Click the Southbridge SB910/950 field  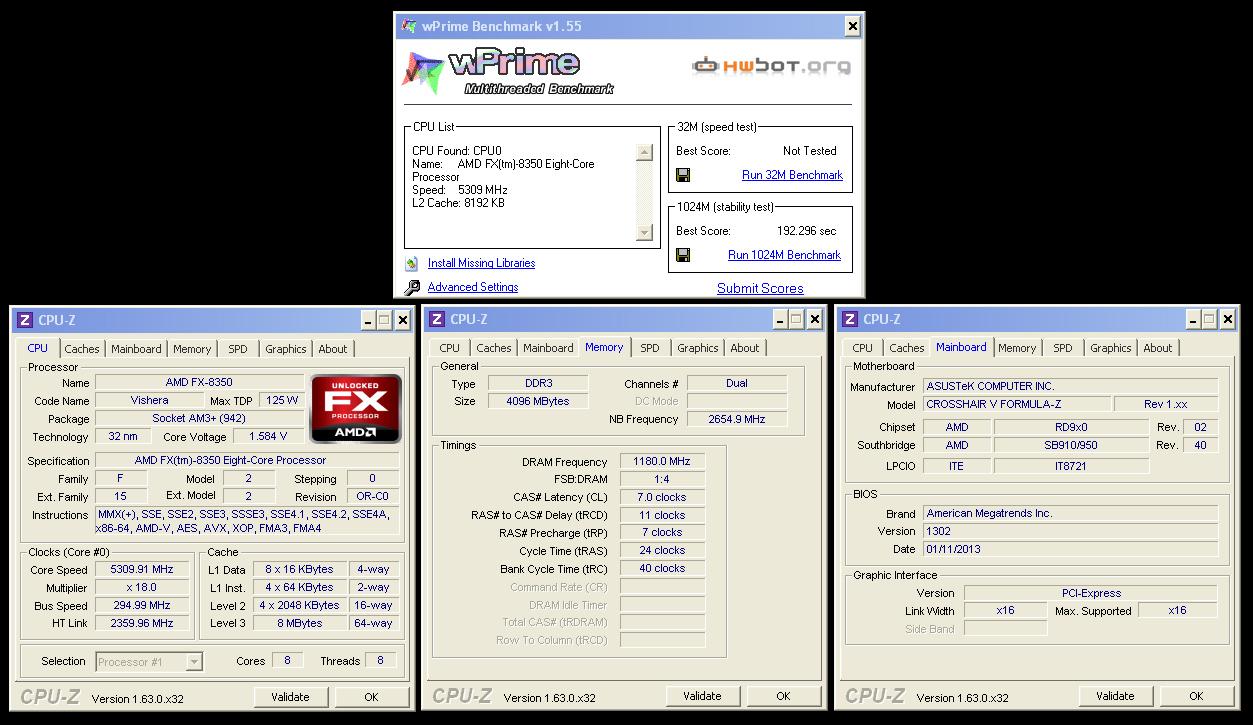pyautogui.click(x=1070, y=446)
